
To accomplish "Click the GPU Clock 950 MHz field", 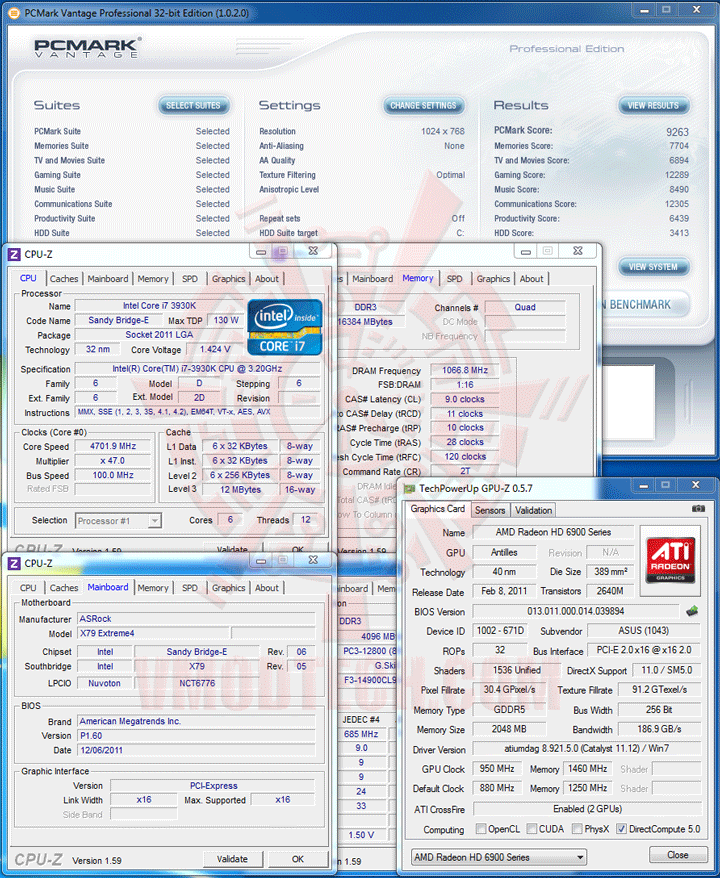I will click(497, 769).
